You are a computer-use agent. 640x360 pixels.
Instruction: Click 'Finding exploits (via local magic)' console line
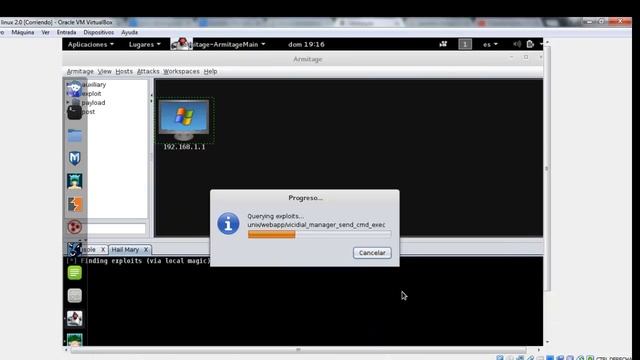pyautogui.click(x=138, y=260)
